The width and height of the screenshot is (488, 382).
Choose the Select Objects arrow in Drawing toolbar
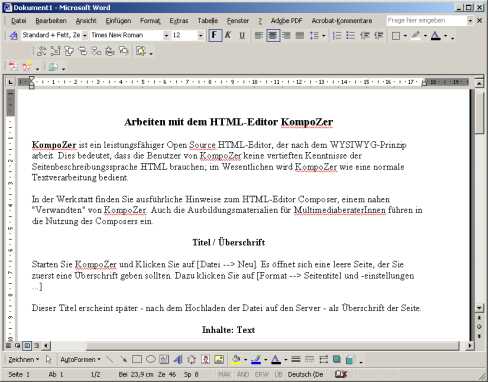(49, 359)
